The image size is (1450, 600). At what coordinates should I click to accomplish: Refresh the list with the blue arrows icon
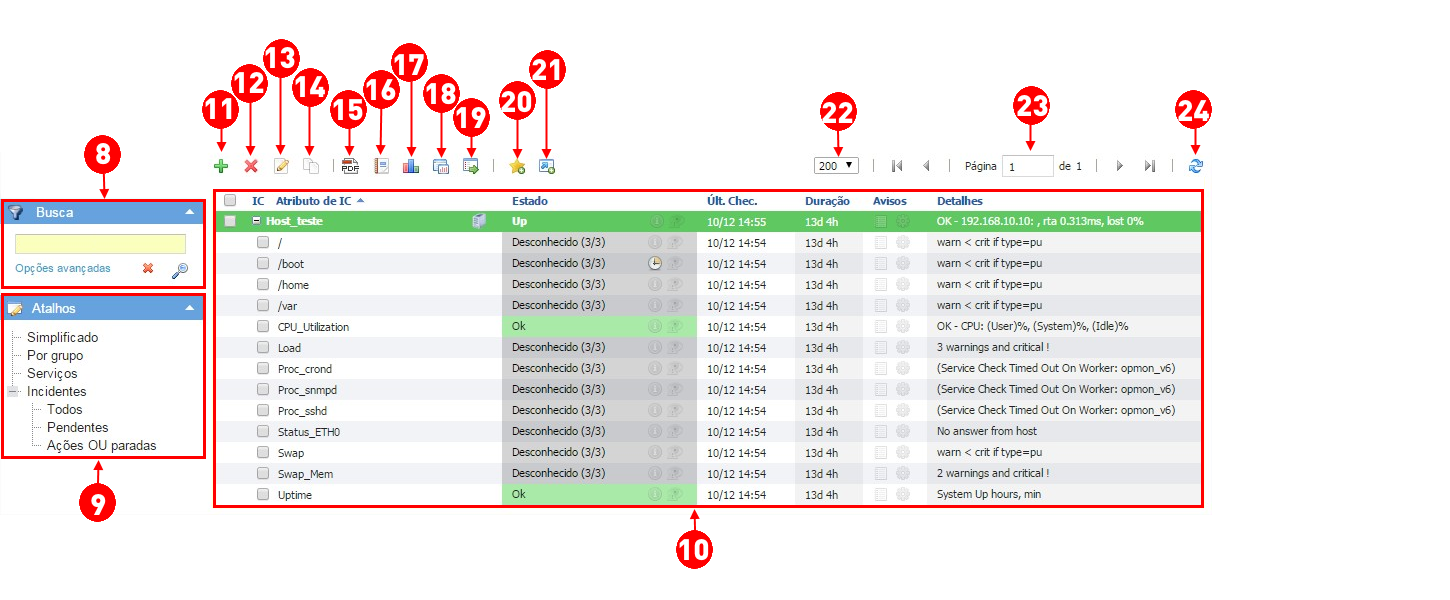pyautogui.click(x=1196, y=166)
